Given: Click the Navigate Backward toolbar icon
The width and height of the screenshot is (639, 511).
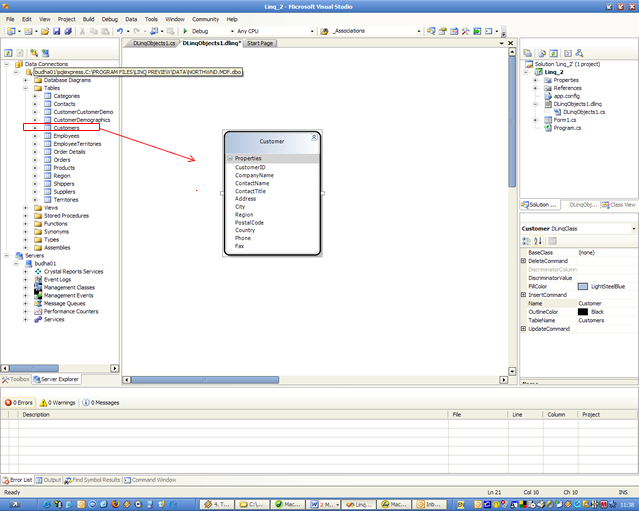Looking at the screenshot, I should (154, 31).
